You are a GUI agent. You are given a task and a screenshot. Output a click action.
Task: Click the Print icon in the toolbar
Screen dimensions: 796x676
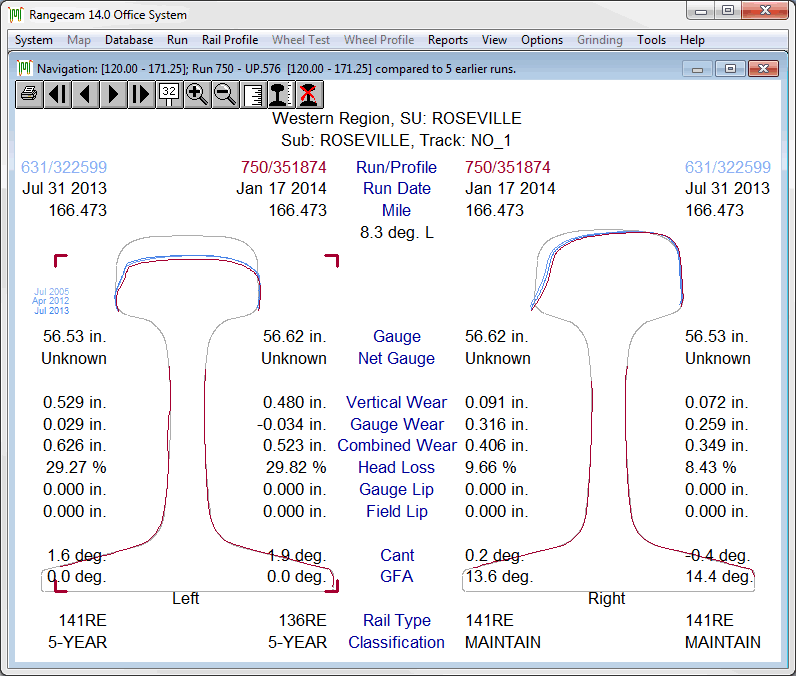[x=29, y=94]
